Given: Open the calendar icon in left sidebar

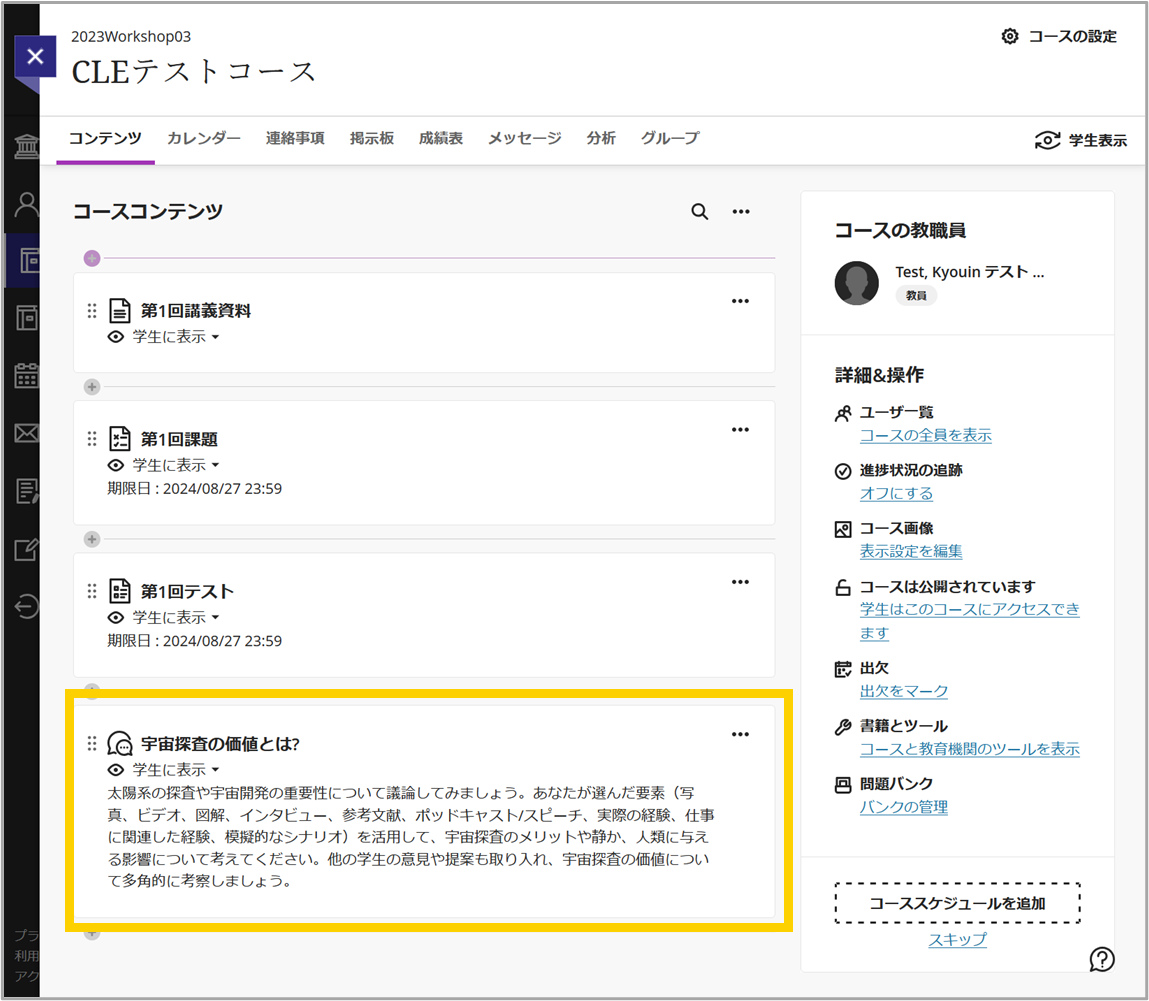Looking at the screenshot, I should (x=27, y=375).
